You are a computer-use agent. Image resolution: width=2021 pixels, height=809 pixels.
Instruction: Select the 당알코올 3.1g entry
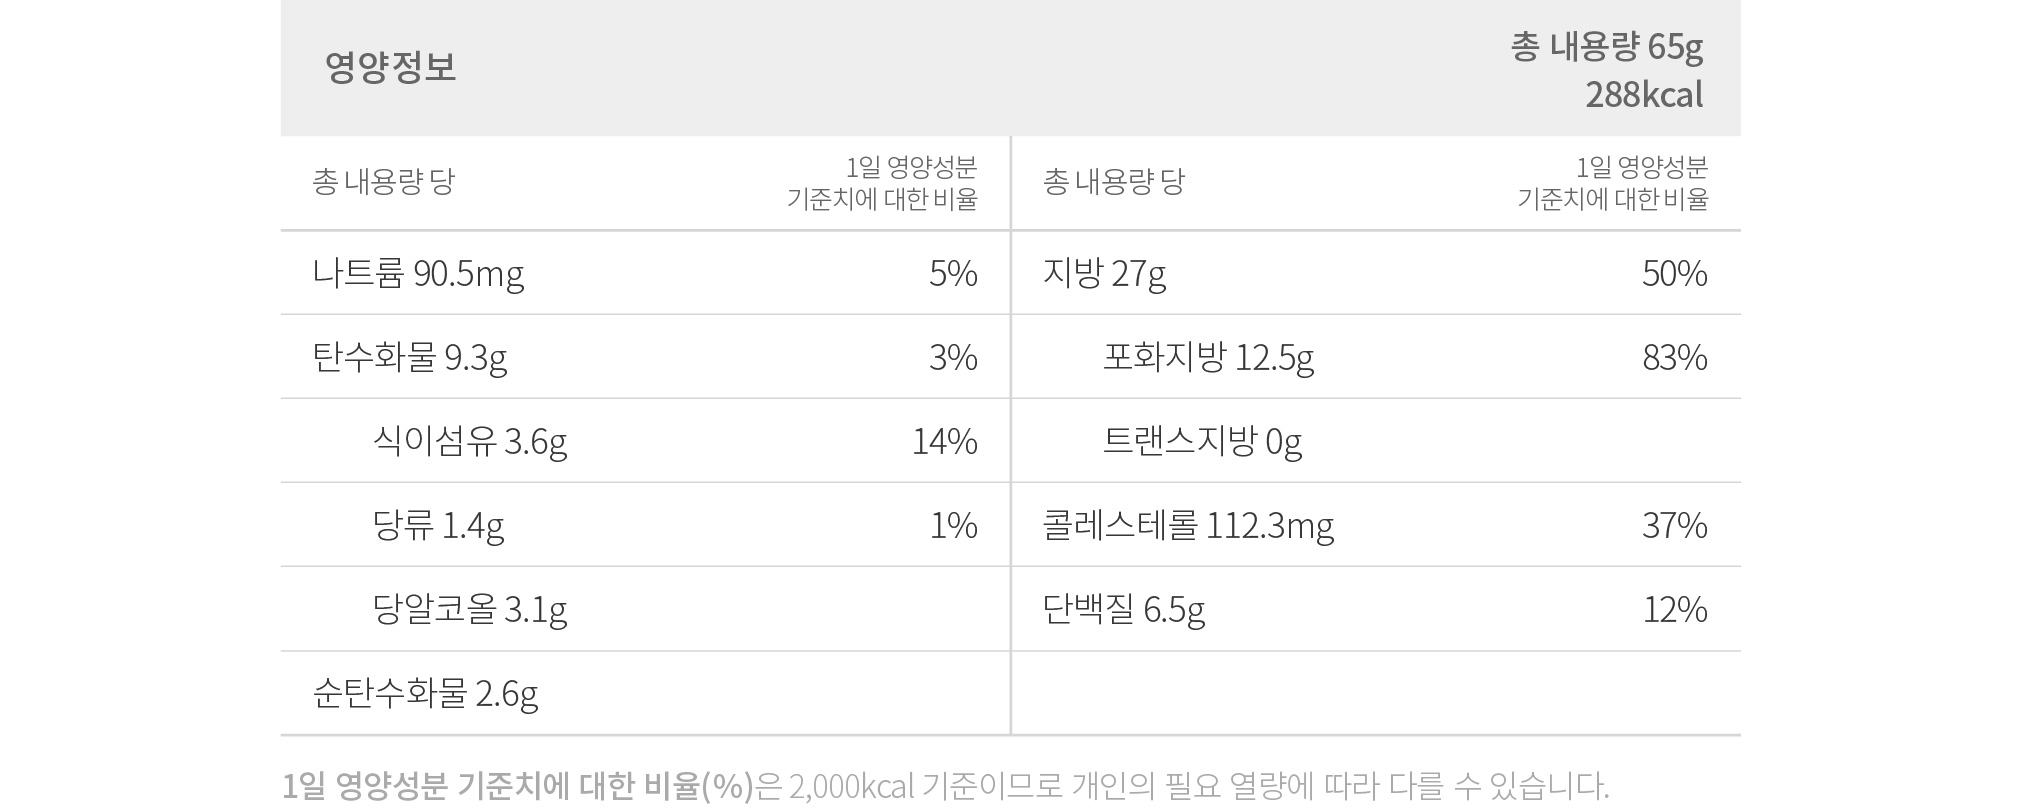470,609
